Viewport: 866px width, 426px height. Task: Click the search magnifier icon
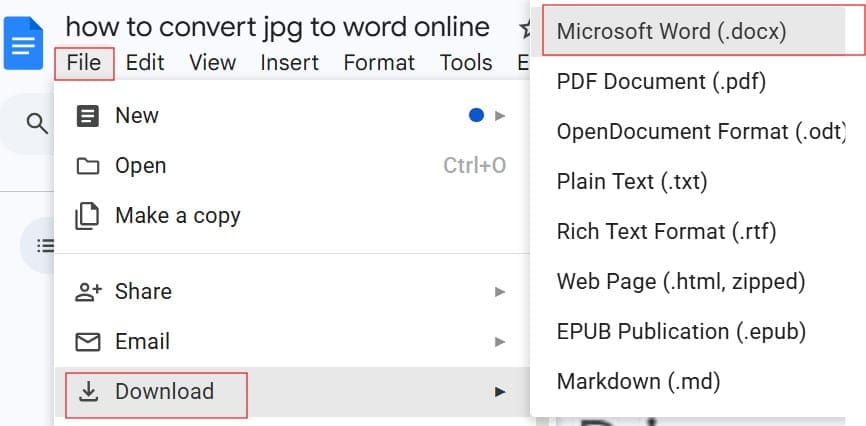click(37, 124)
